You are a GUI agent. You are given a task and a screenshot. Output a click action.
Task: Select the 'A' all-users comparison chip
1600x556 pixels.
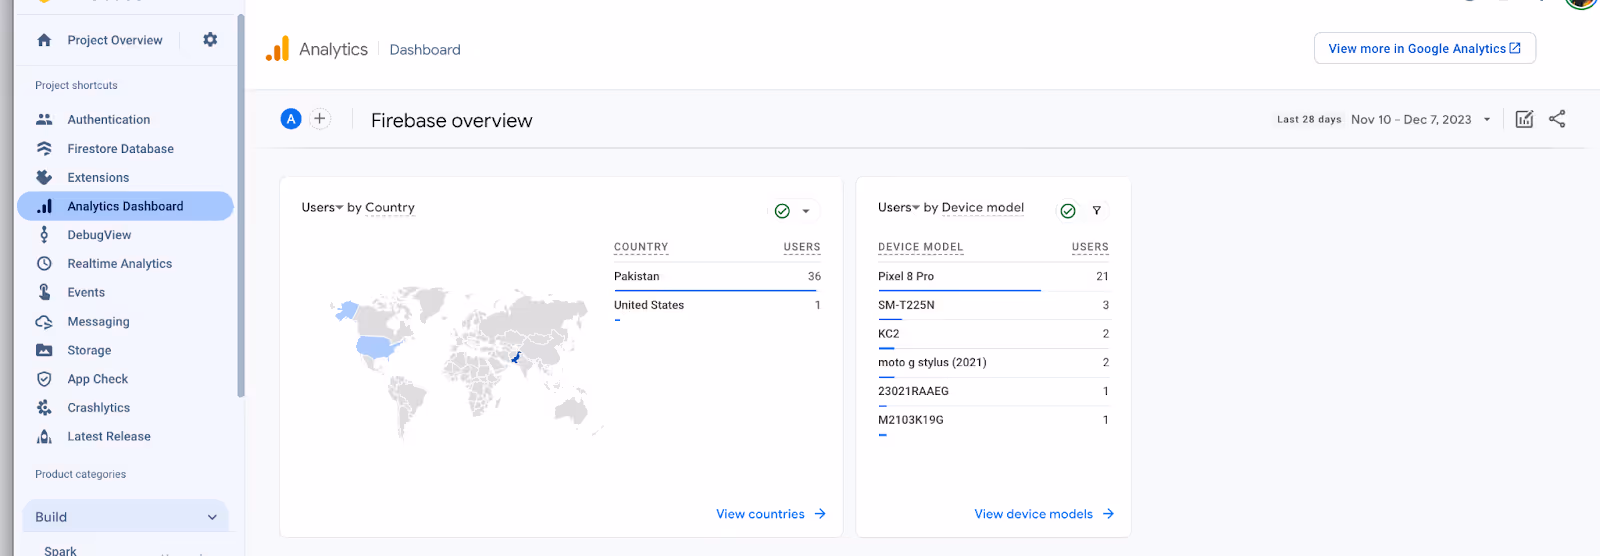[x=291, y=119]
